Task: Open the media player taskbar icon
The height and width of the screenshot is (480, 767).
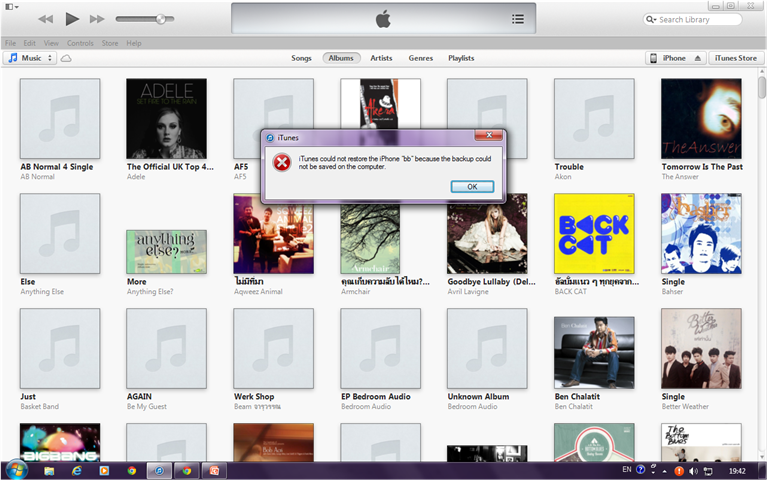Action: pyautogui.click(x=104, y=471)
